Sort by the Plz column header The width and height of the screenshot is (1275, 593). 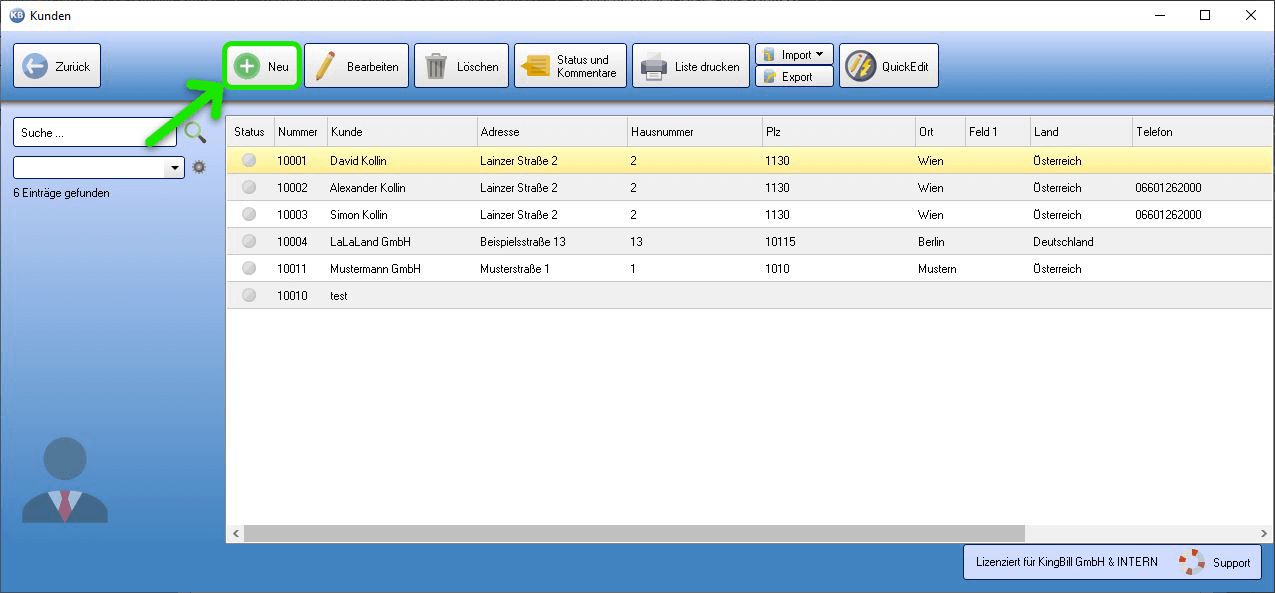click(837, 132)
